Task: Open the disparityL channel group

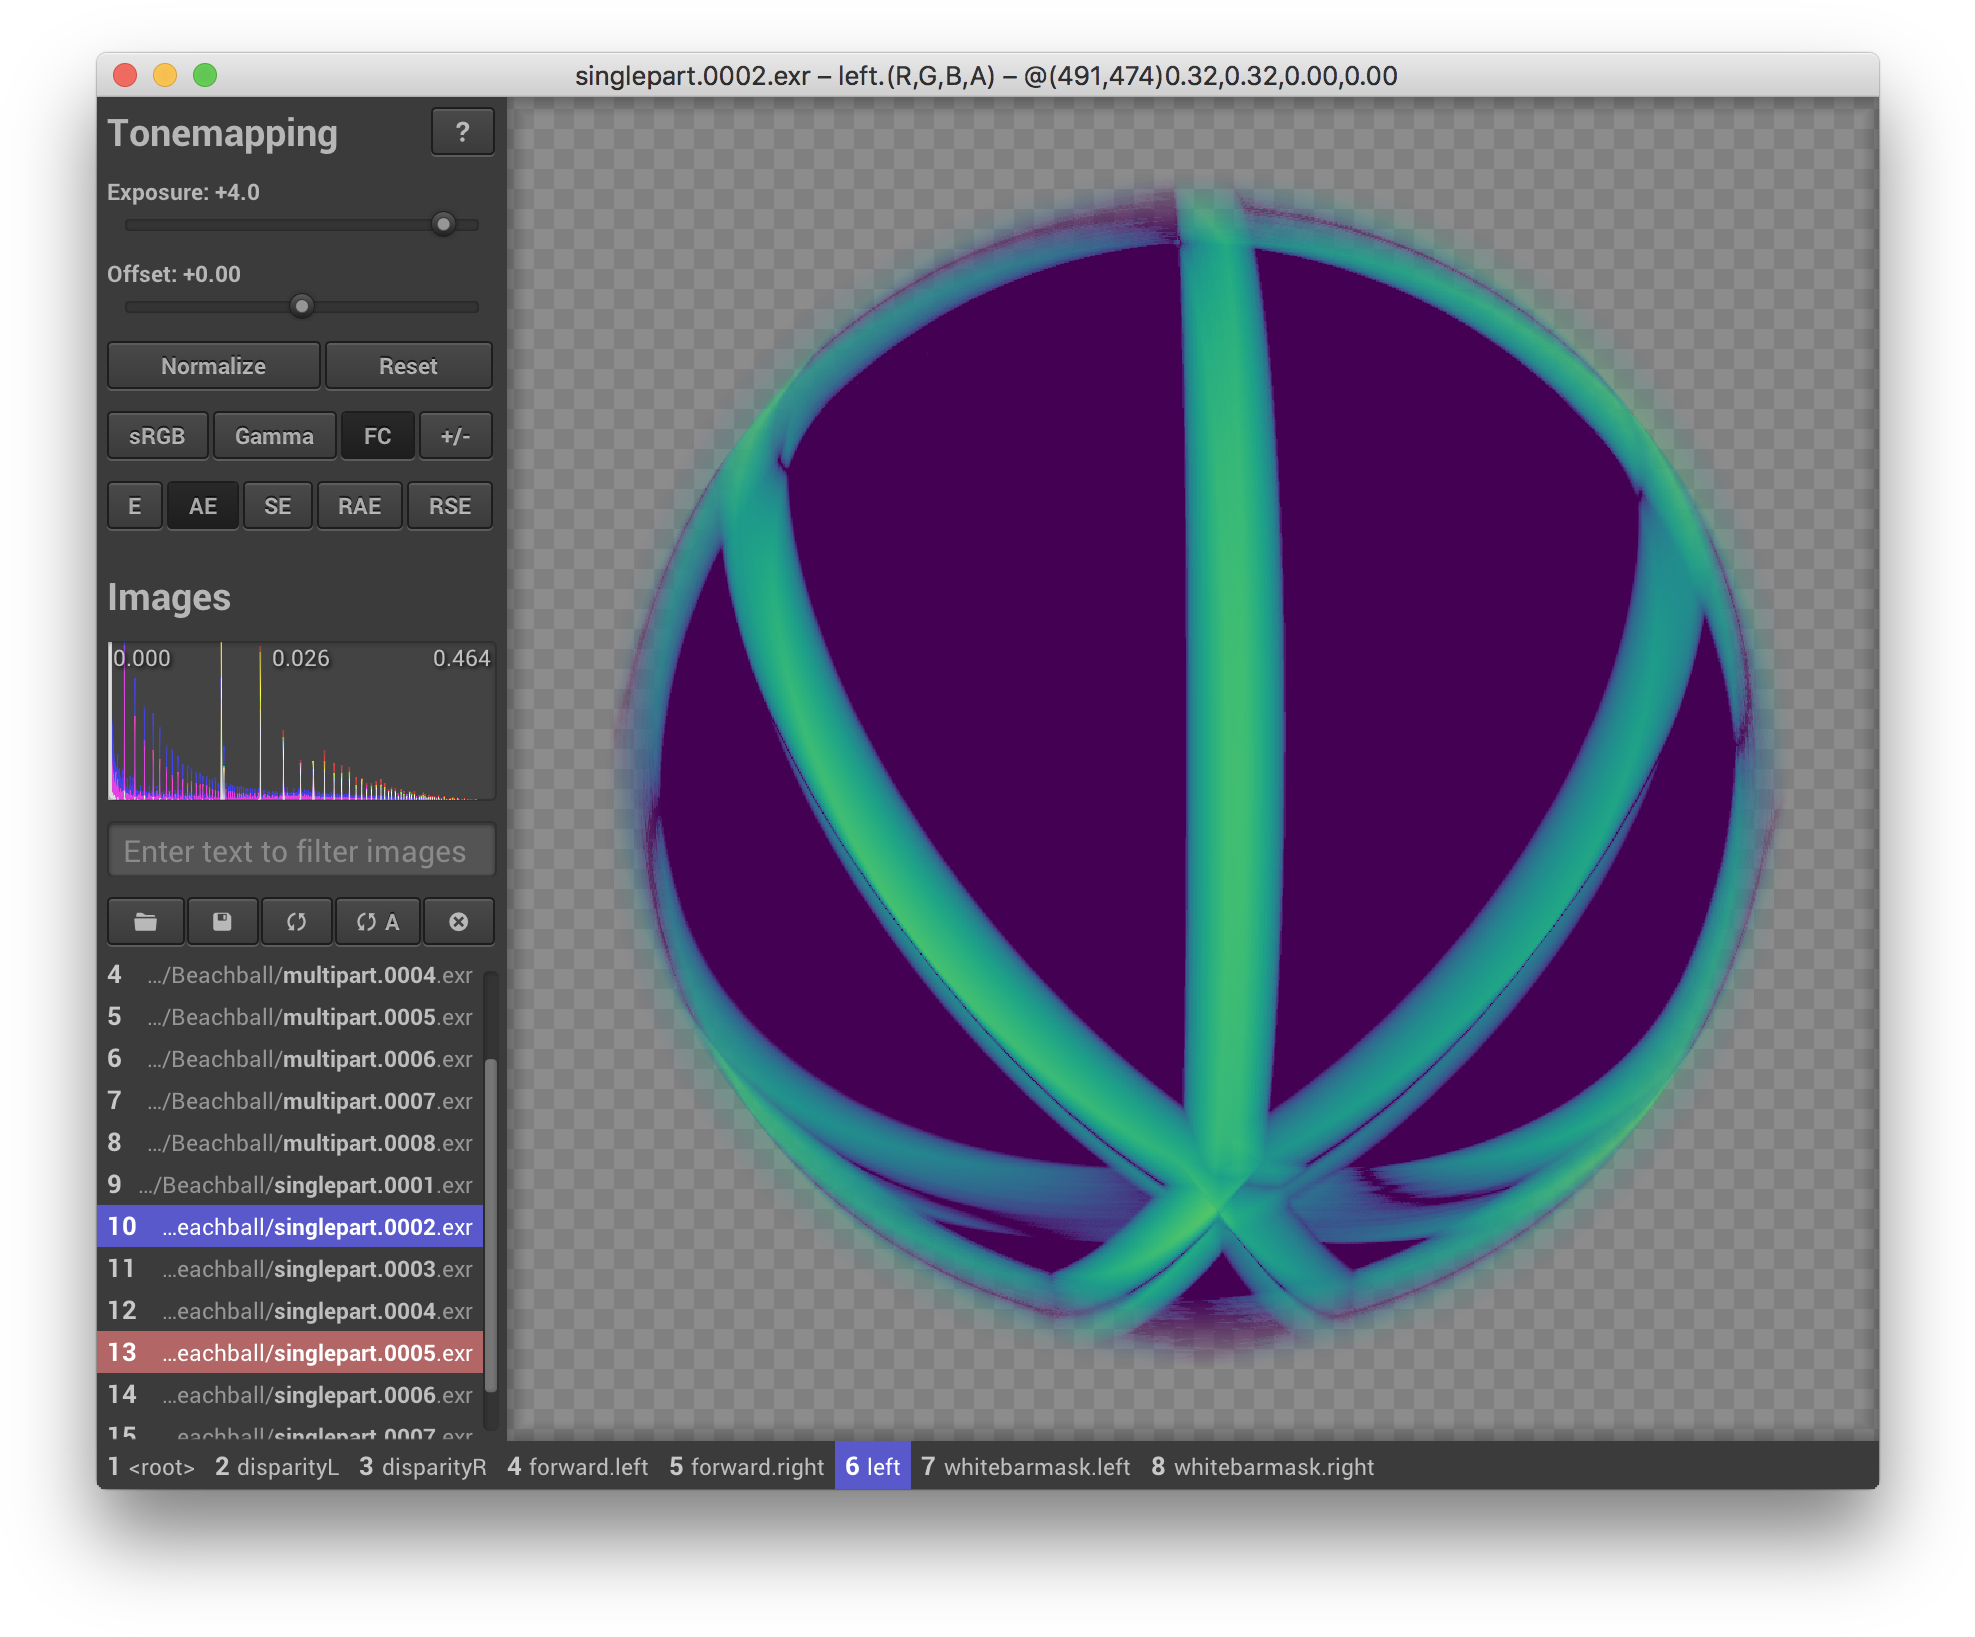Action: (x=277, y=1466)
